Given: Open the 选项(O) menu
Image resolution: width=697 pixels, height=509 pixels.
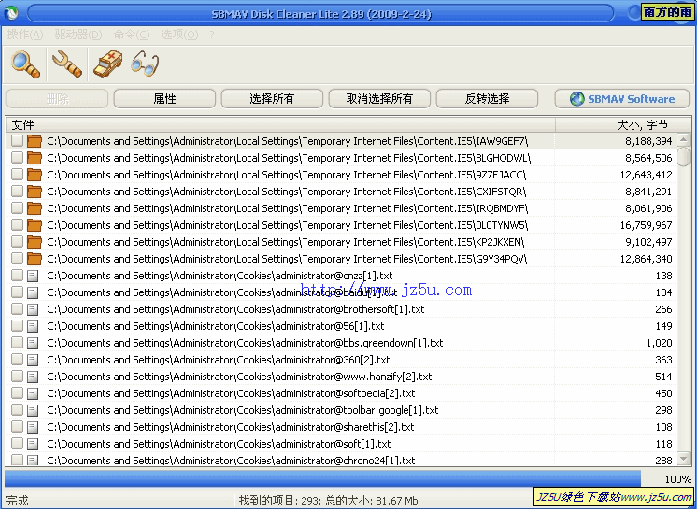Looking at the screenshot, I should [179, 34].
